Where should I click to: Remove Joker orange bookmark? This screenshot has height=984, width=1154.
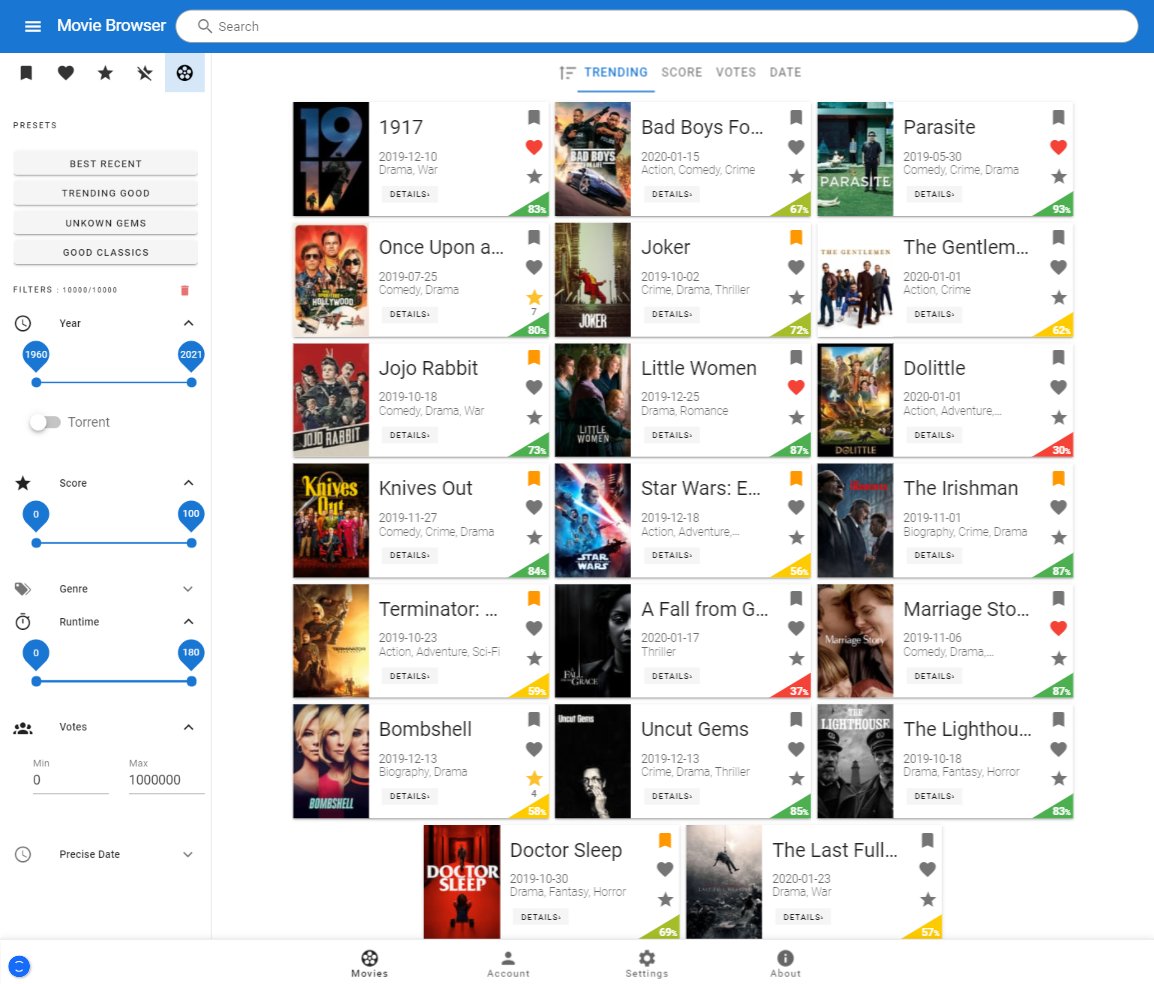(x=796, y=237)
